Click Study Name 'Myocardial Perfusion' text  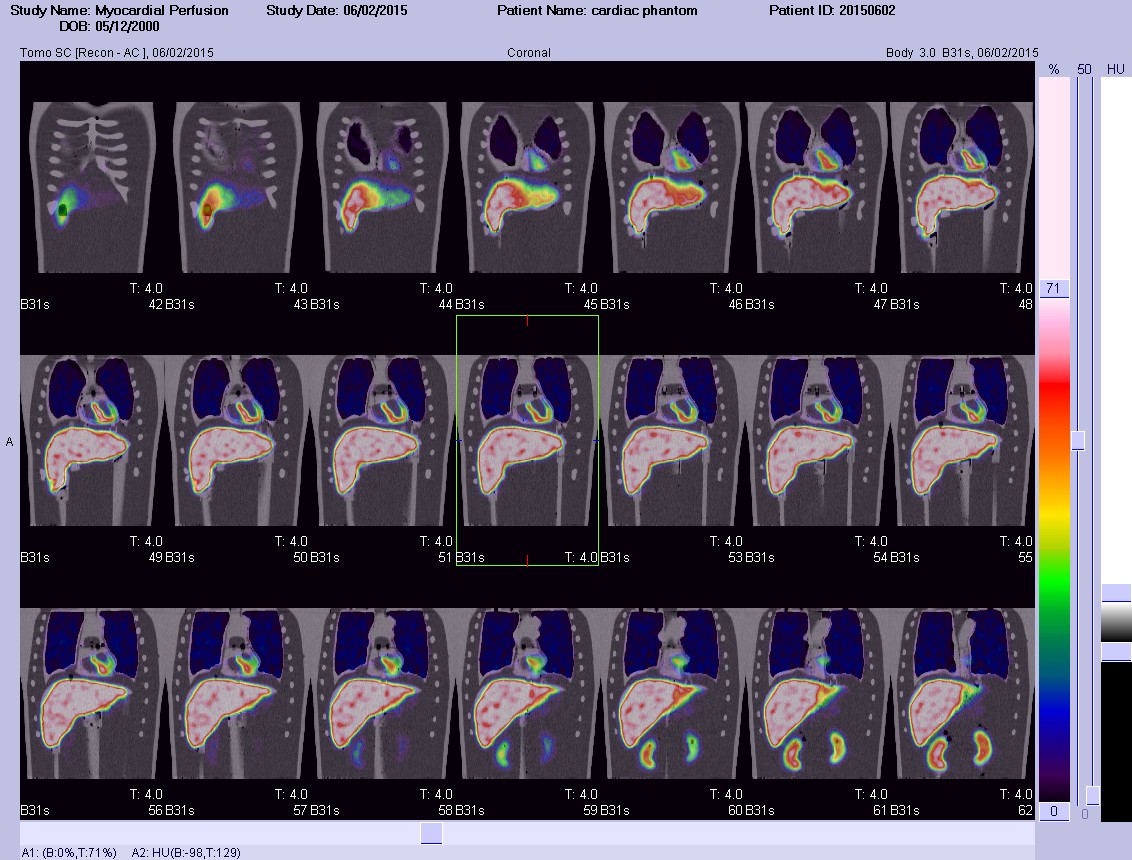tap(162, 11)
